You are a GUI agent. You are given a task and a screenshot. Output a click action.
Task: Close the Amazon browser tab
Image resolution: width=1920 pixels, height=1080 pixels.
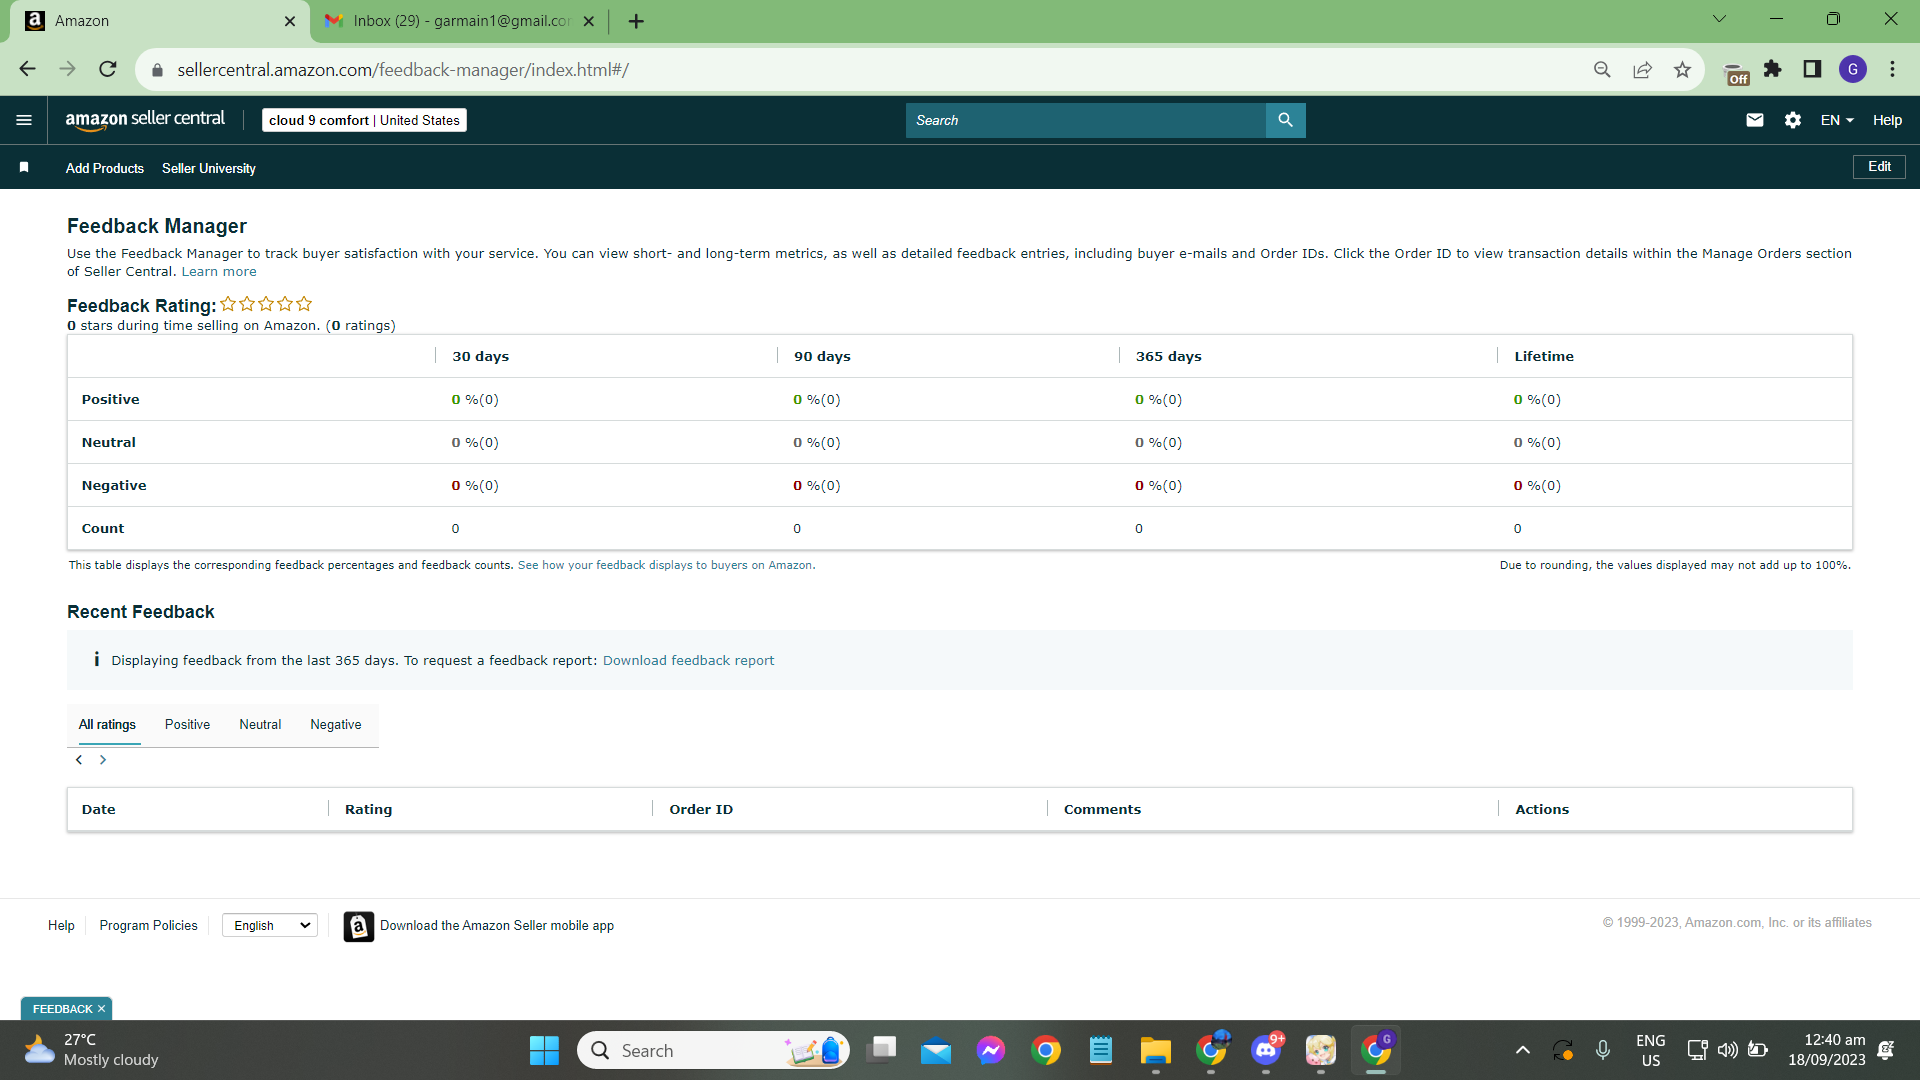coord(290,21)
